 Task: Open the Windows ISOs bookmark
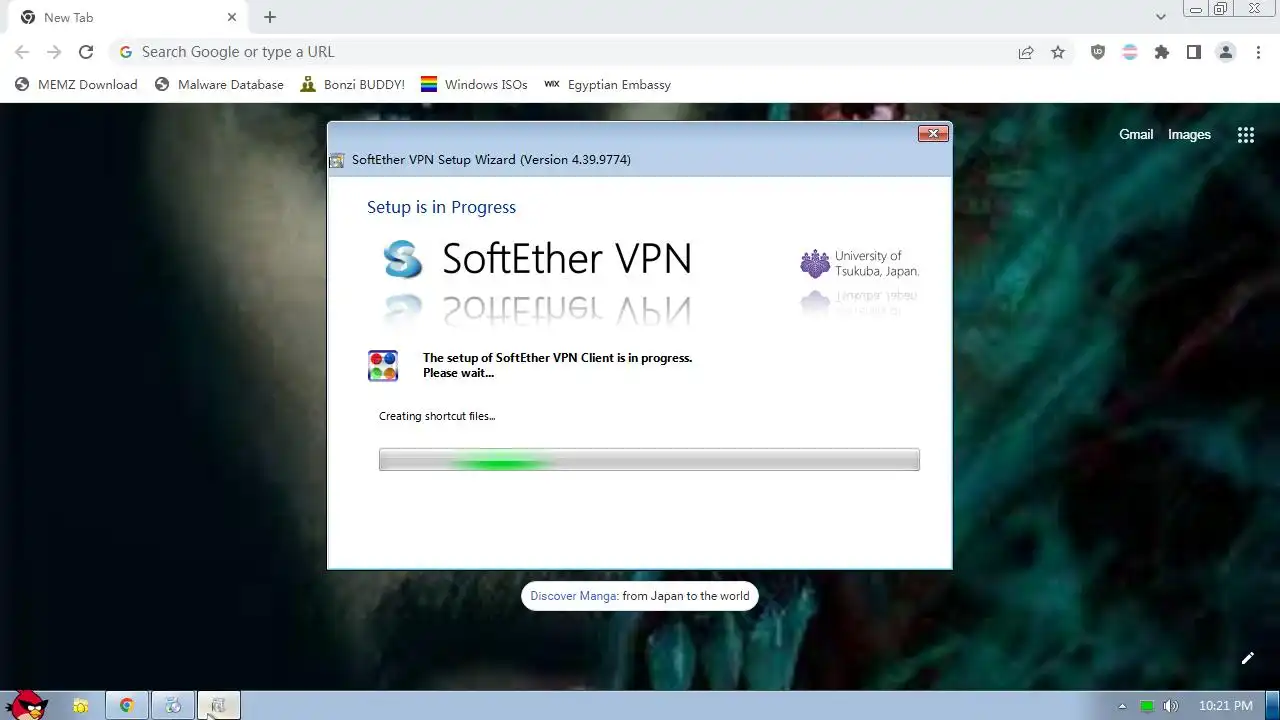tap(474, 85)
